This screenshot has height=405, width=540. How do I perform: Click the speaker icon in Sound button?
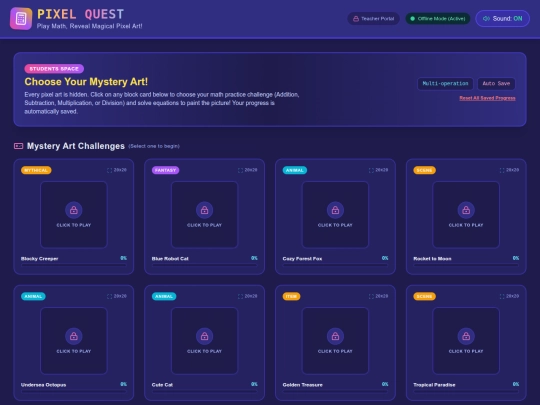coord(486,19)
